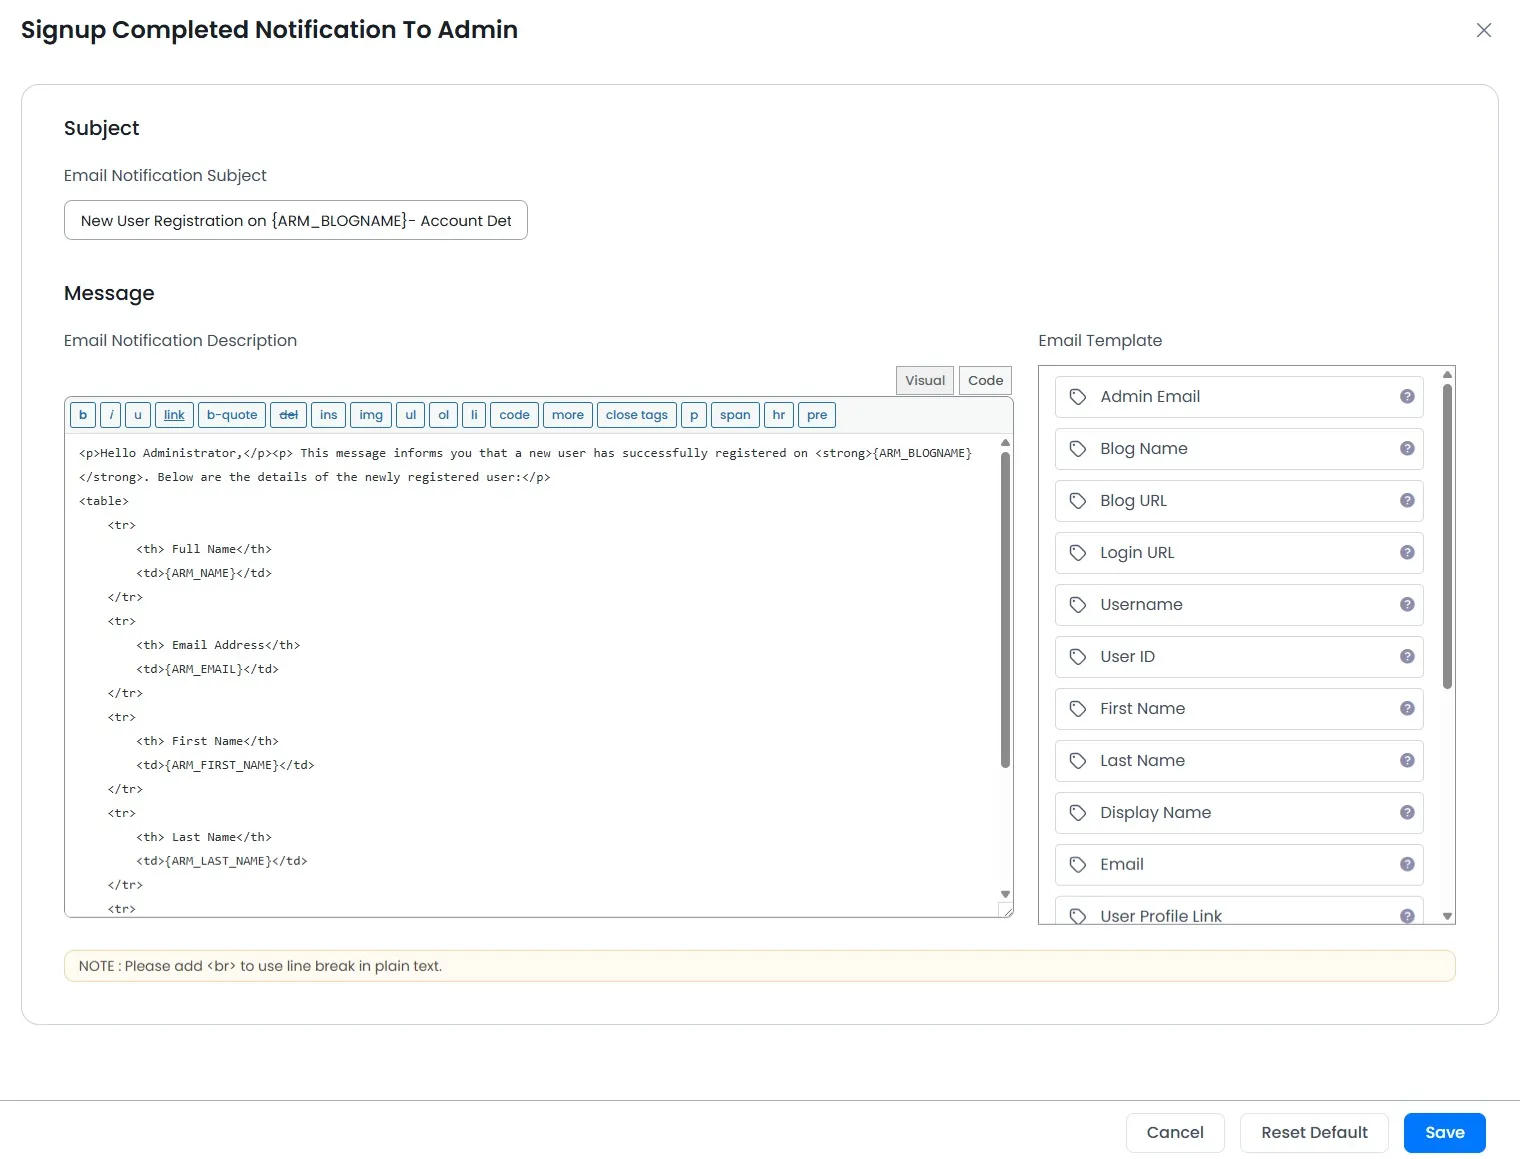
Task: Click the help icon next to Blog URL
Action: (1407, 501)
